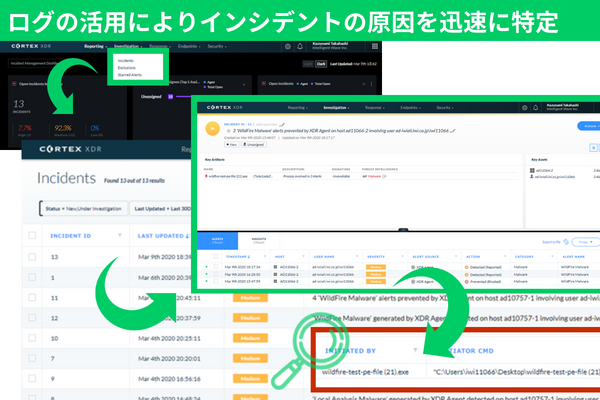Open notifications bell in dark dashboard header

click(300, 46)
